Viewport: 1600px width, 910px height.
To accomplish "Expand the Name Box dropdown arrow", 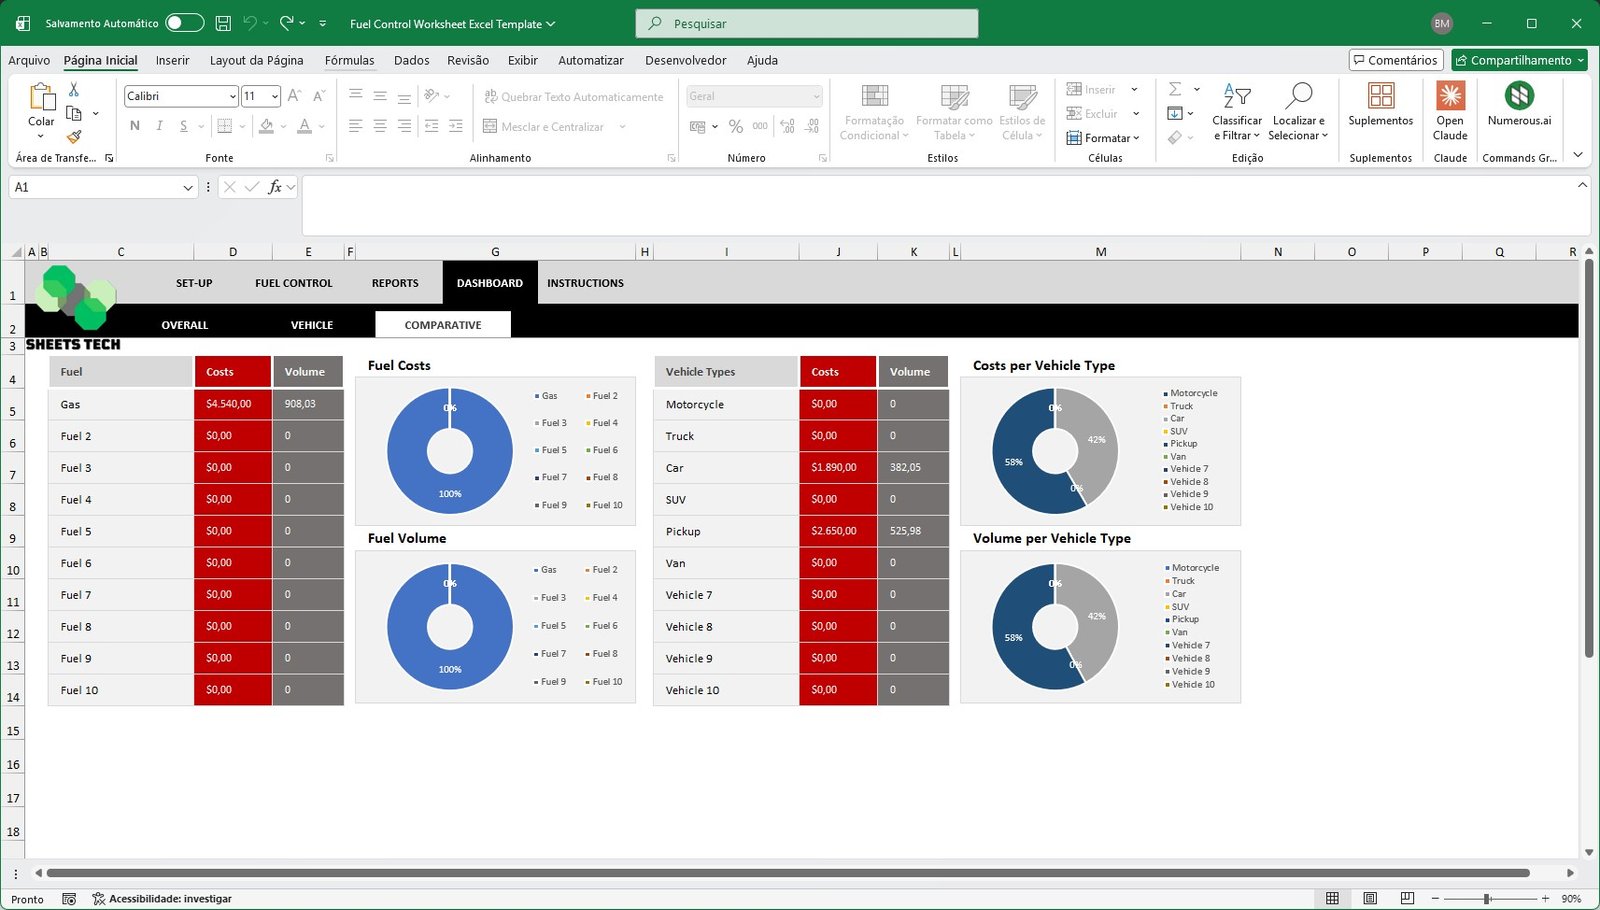I will 188,188.
